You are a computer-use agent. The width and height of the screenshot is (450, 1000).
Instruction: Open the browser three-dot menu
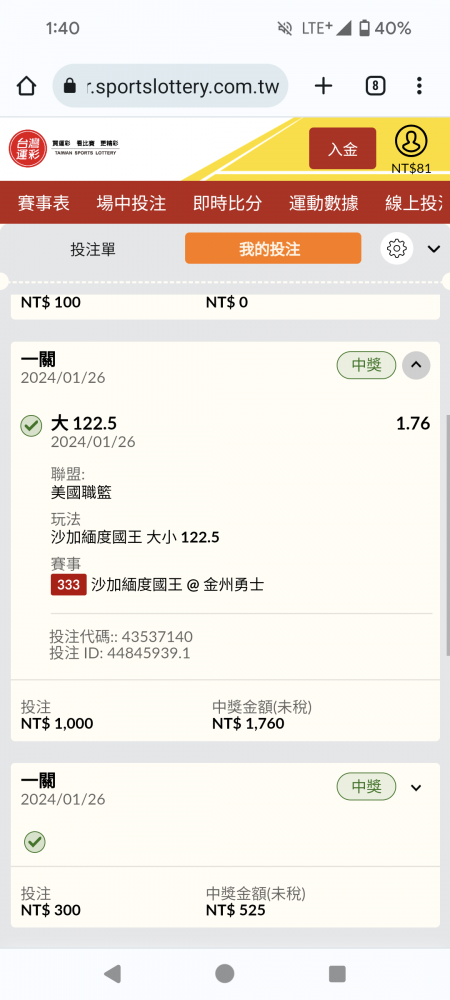click(419, 85)
